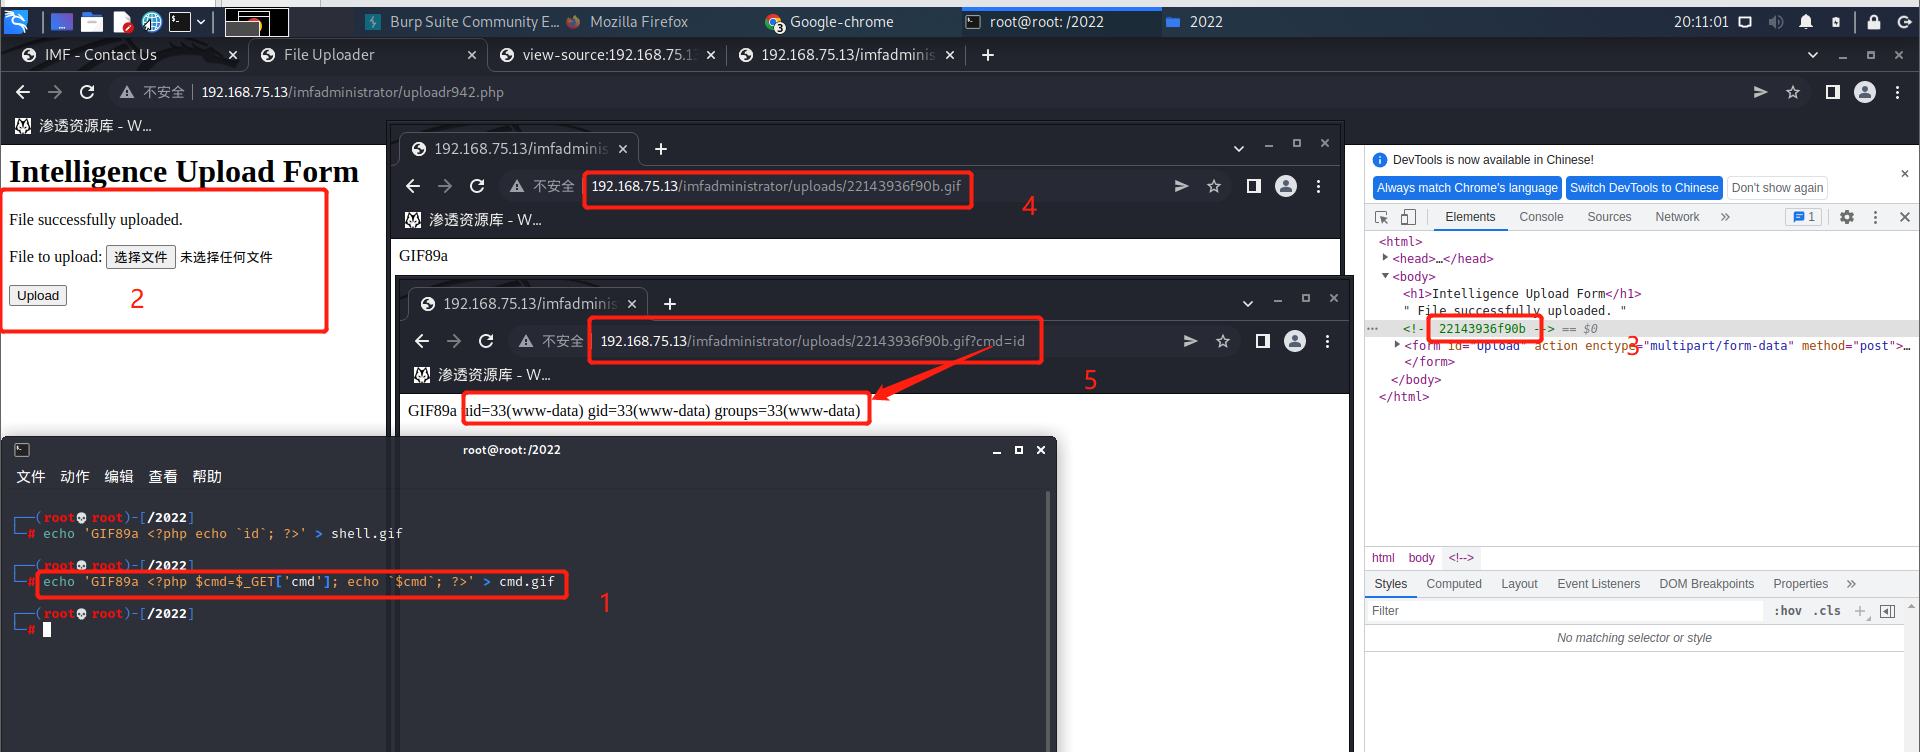Open the 编辑 menu in terminal
This screenshot has height=752, width=1920.
click(x=119, y=477)
